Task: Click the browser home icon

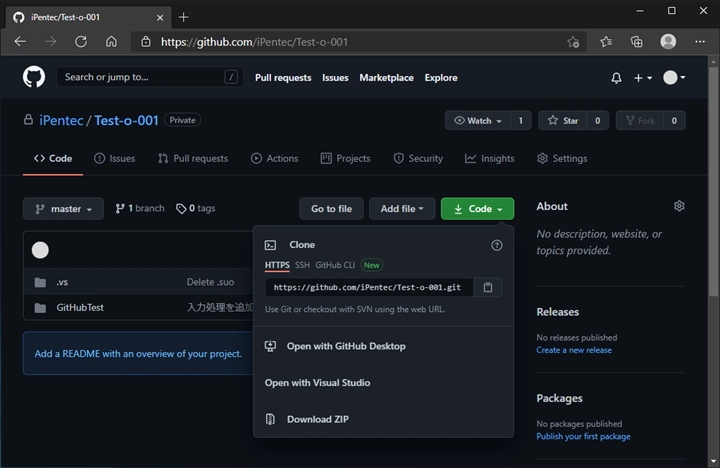Action: (x=111, y=42)
